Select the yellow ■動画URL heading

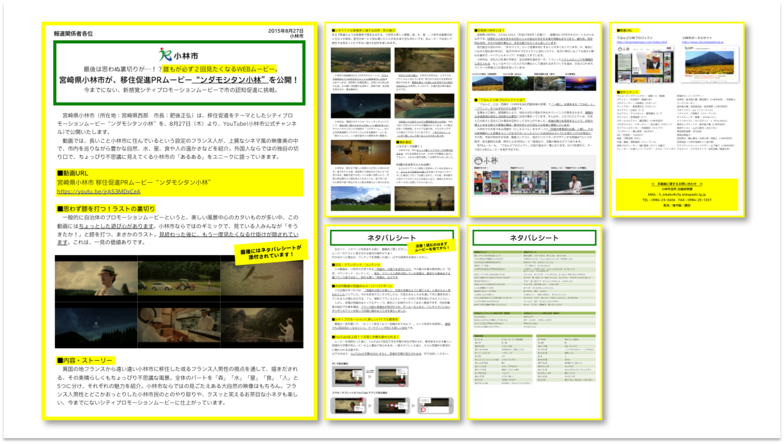point(73,173)
